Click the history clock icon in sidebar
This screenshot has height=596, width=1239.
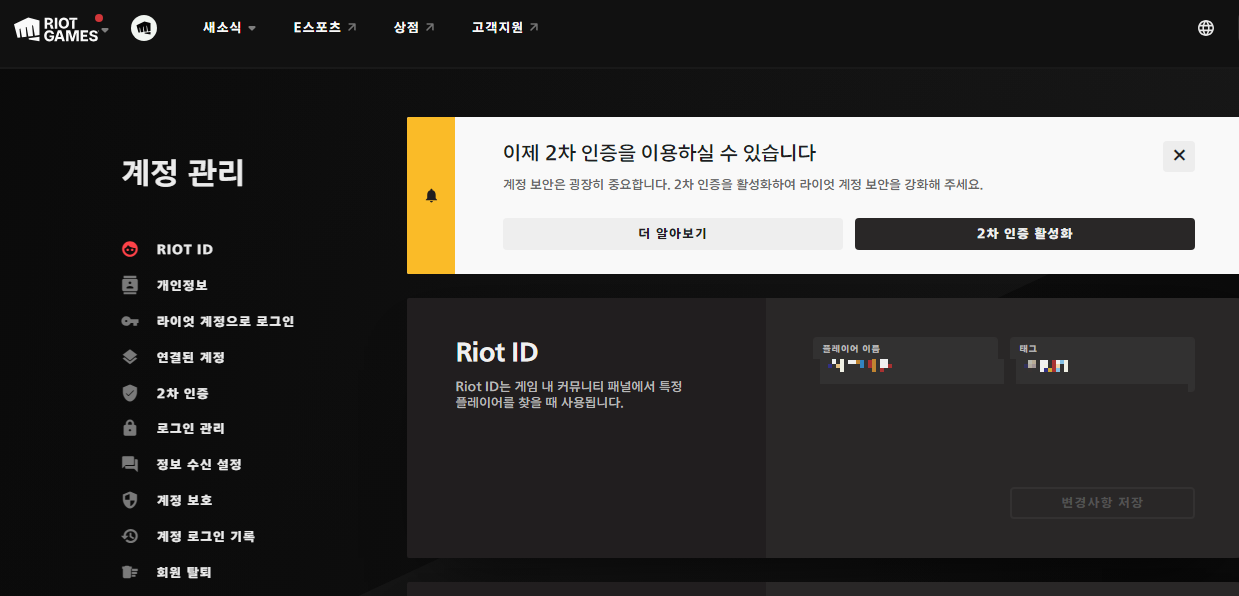click(x=130, y=536)
